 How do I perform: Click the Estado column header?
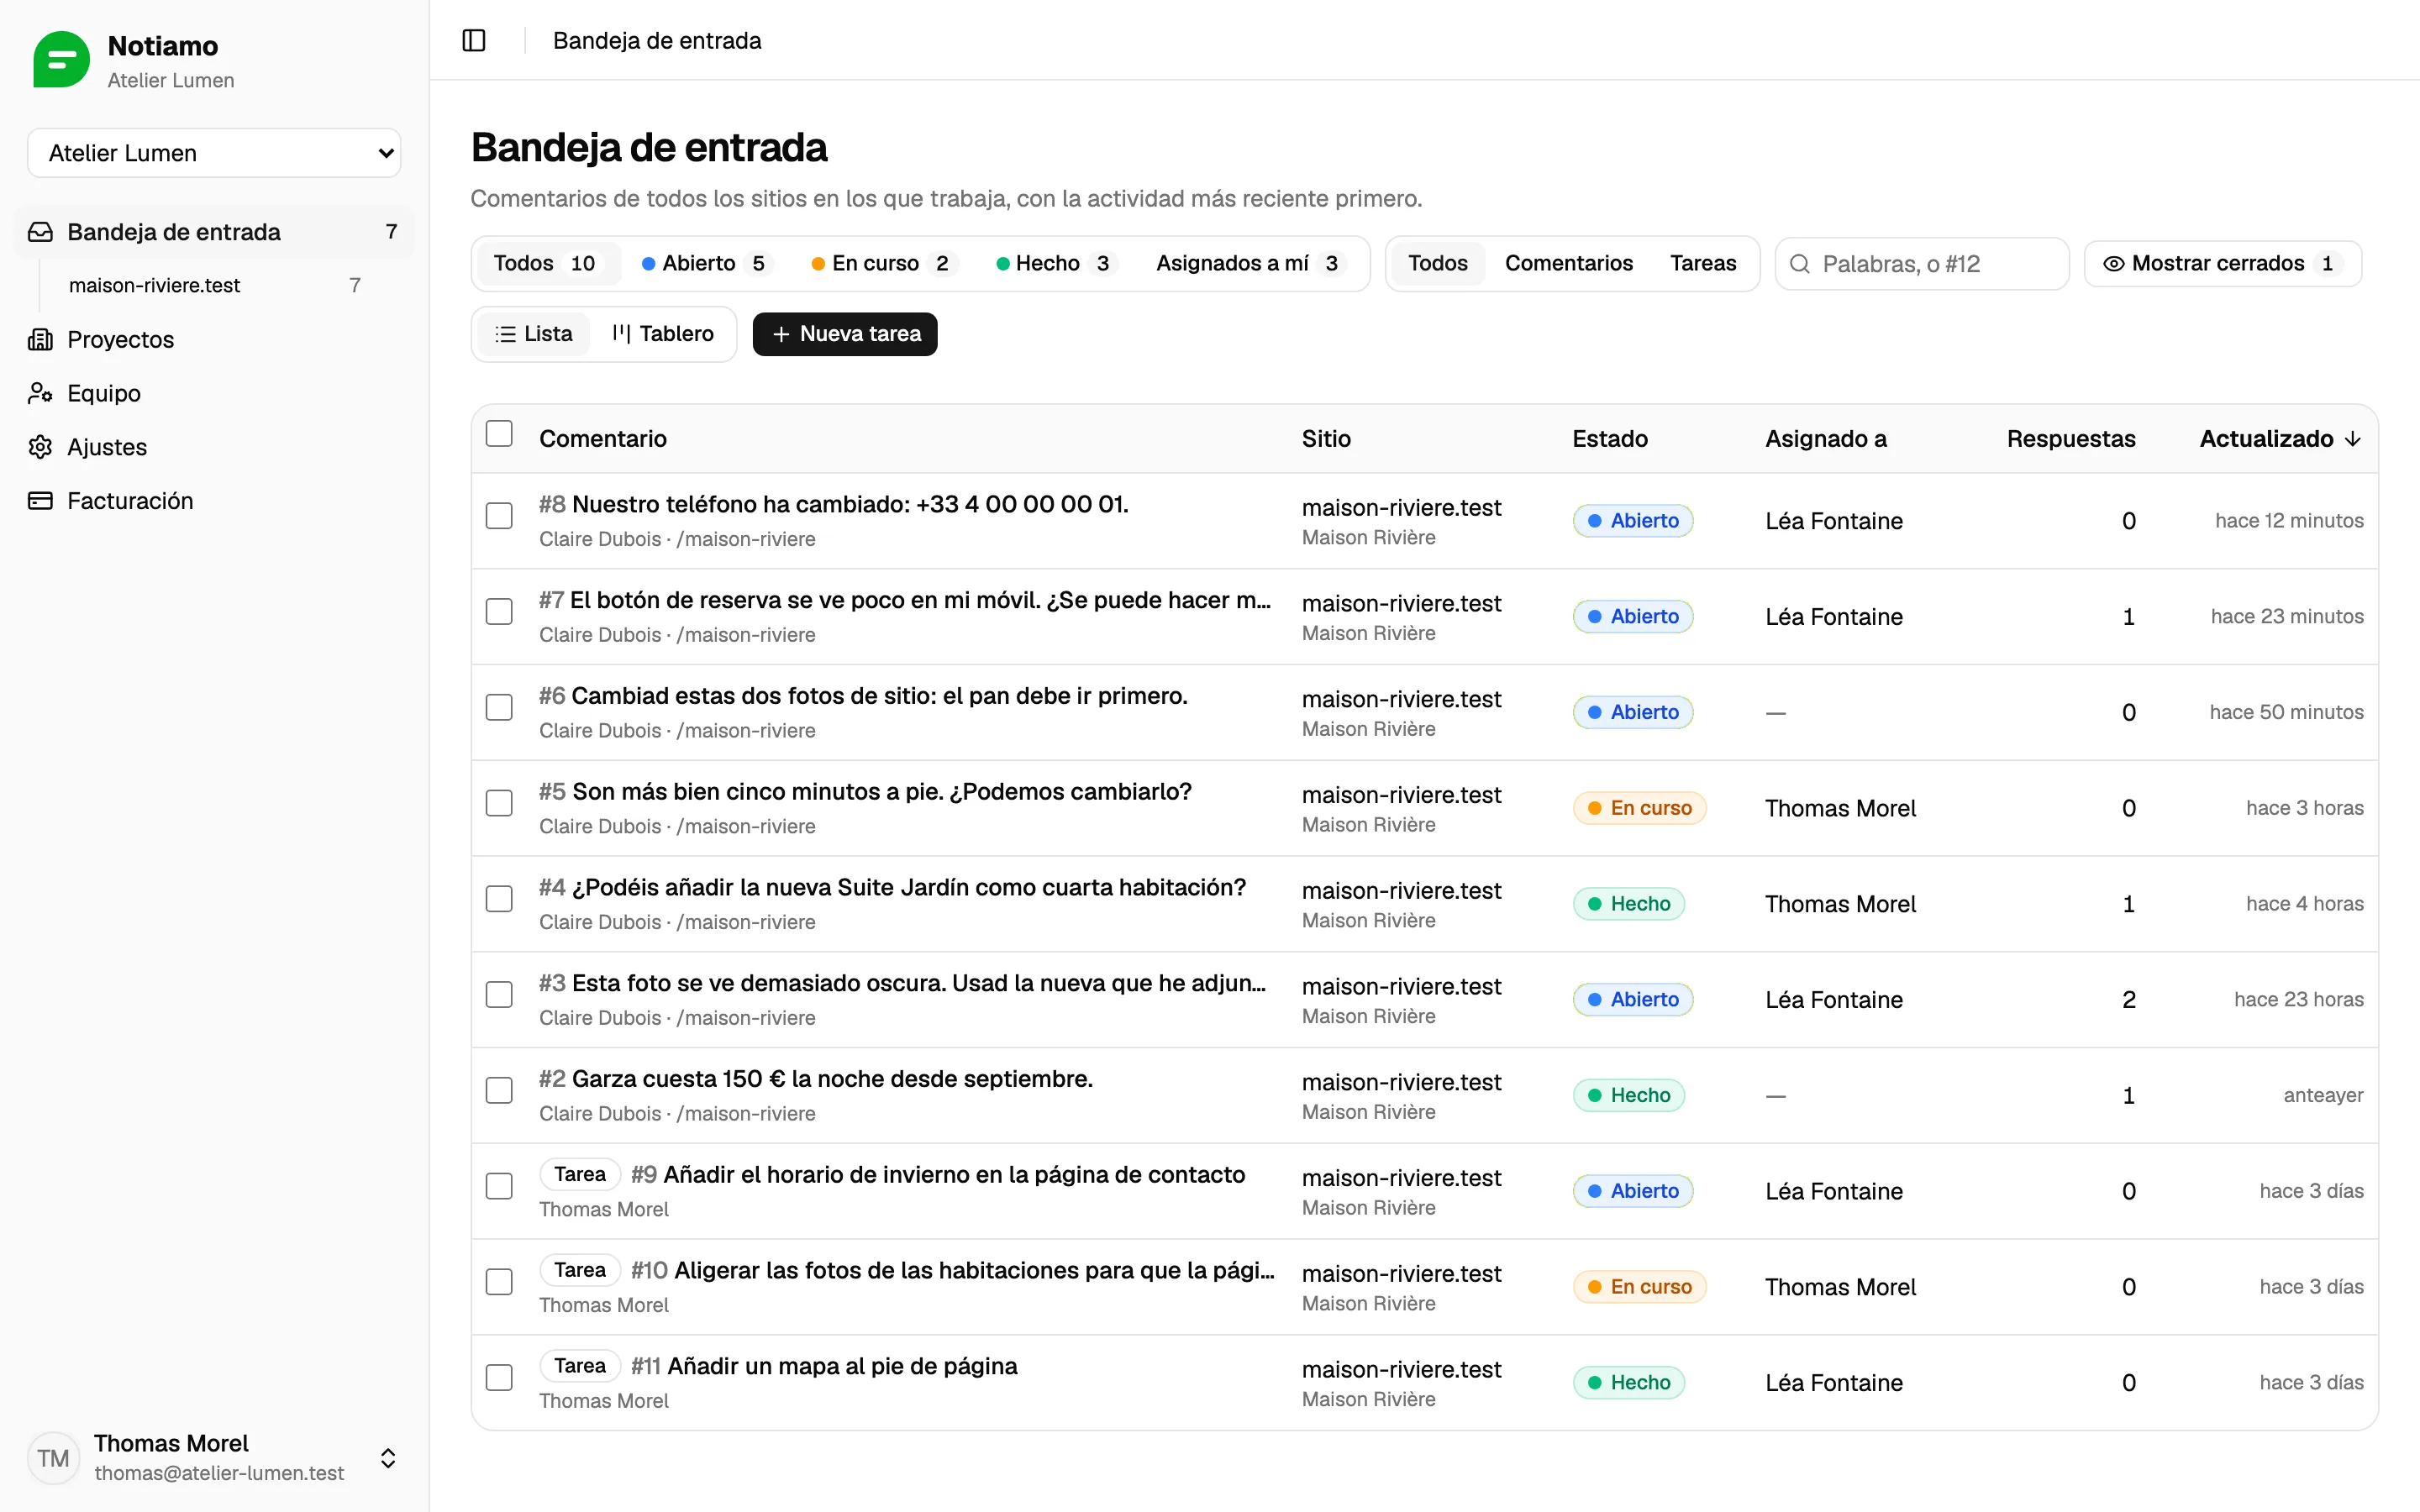(1610, 439)
